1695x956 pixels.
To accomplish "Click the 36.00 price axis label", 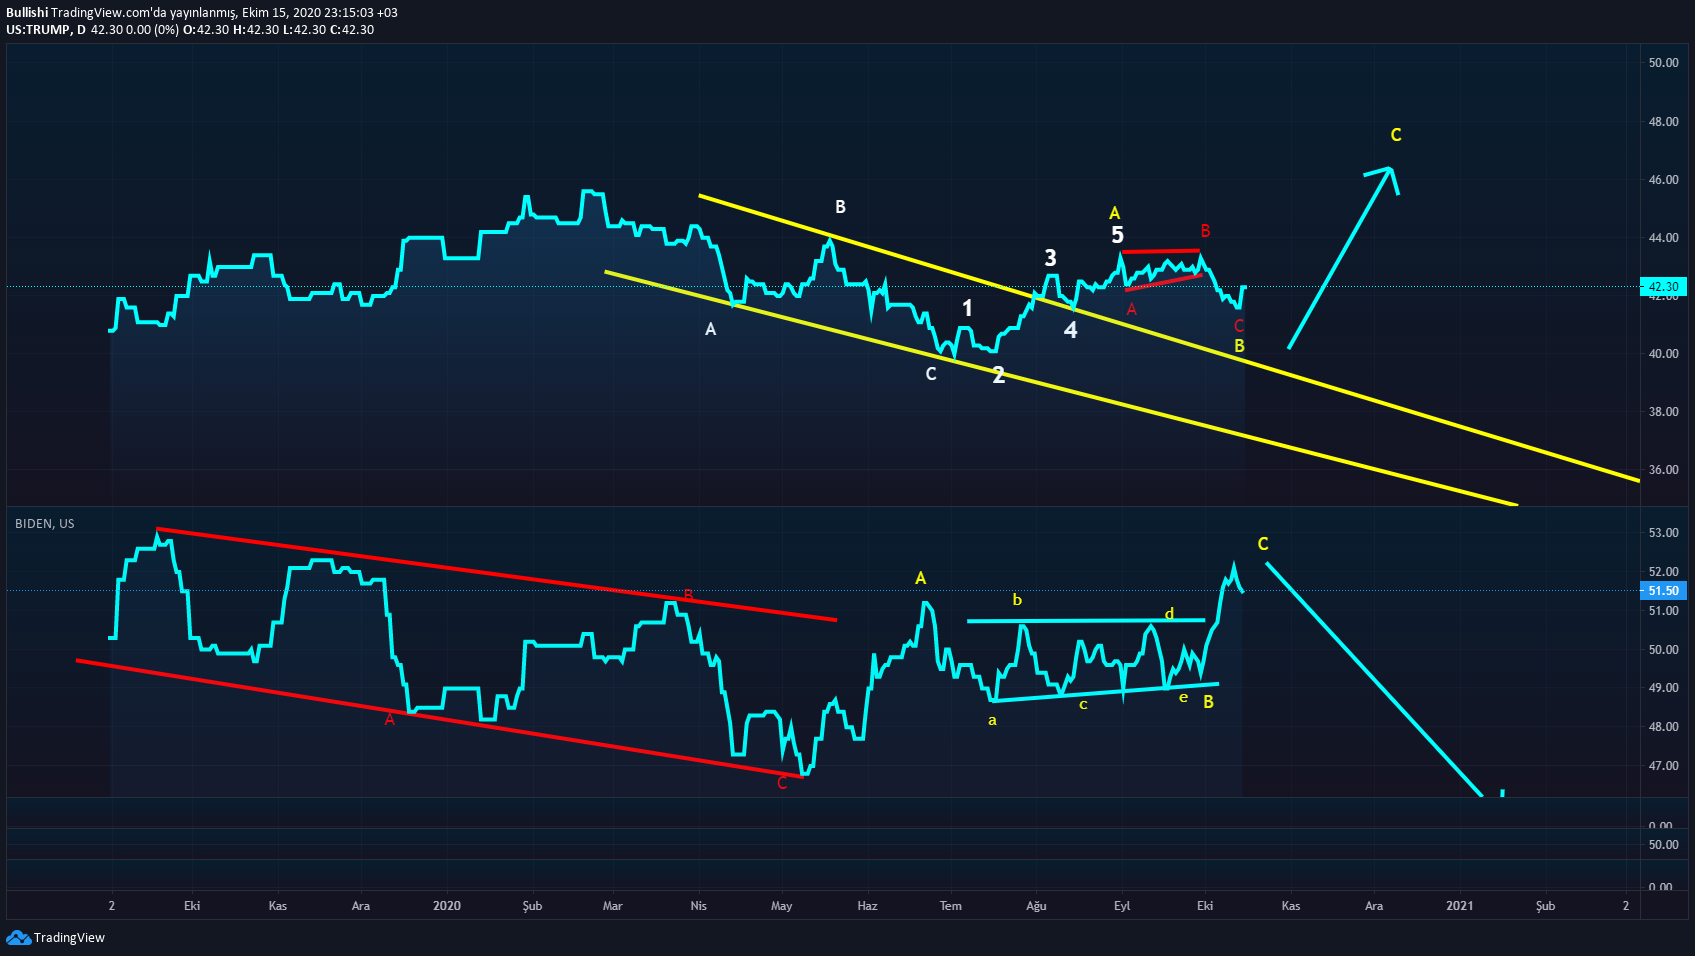I will point(1664,470).
